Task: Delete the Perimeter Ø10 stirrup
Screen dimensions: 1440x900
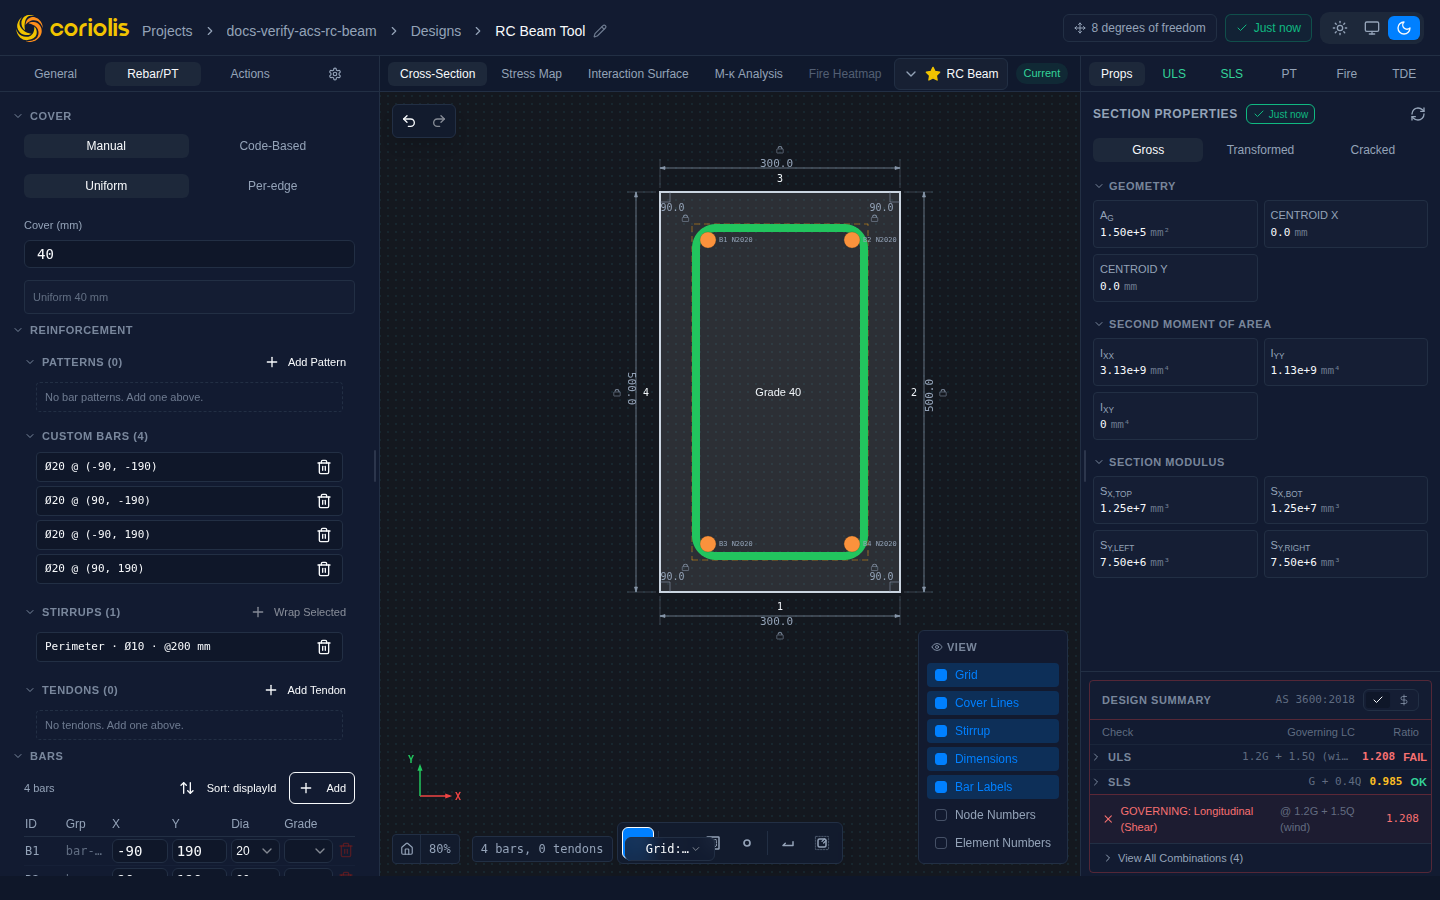Action: click(324, 647)
